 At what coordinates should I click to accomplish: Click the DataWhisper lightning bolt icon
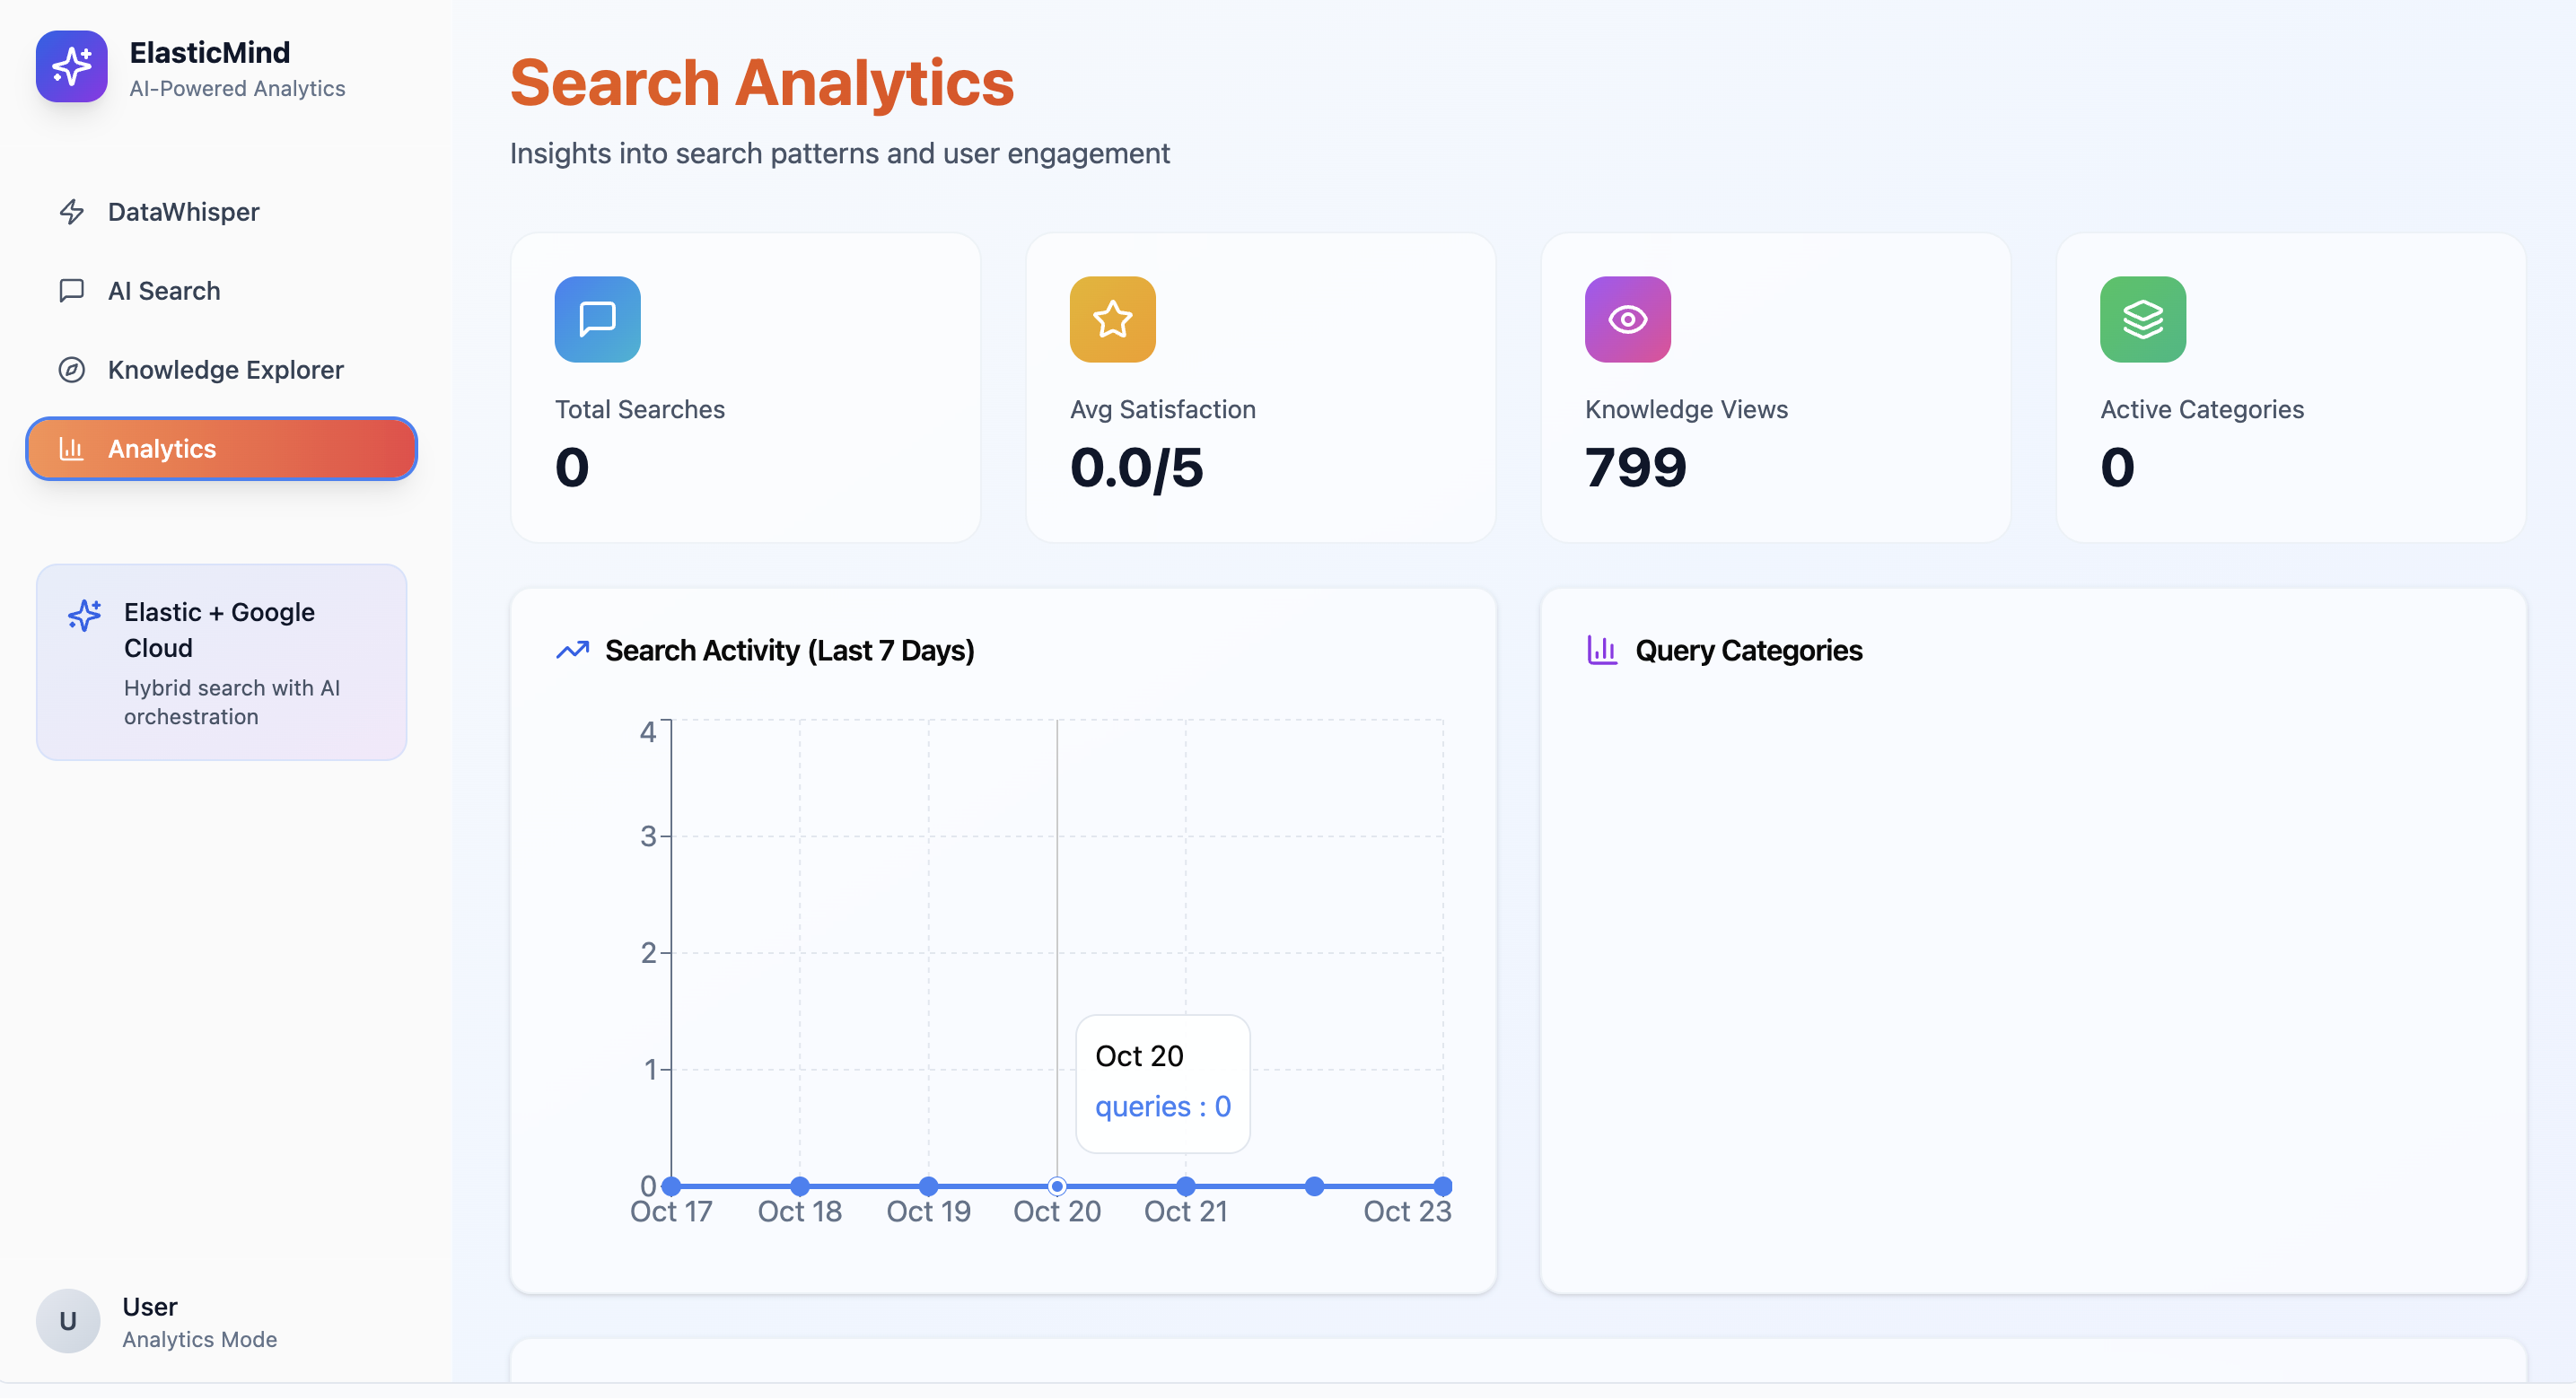coord(71,212)
